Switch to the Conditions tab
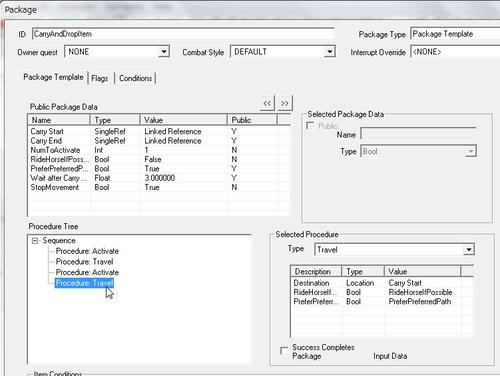The width and height of the screenshot is (500, 376). tap(135, 78)
